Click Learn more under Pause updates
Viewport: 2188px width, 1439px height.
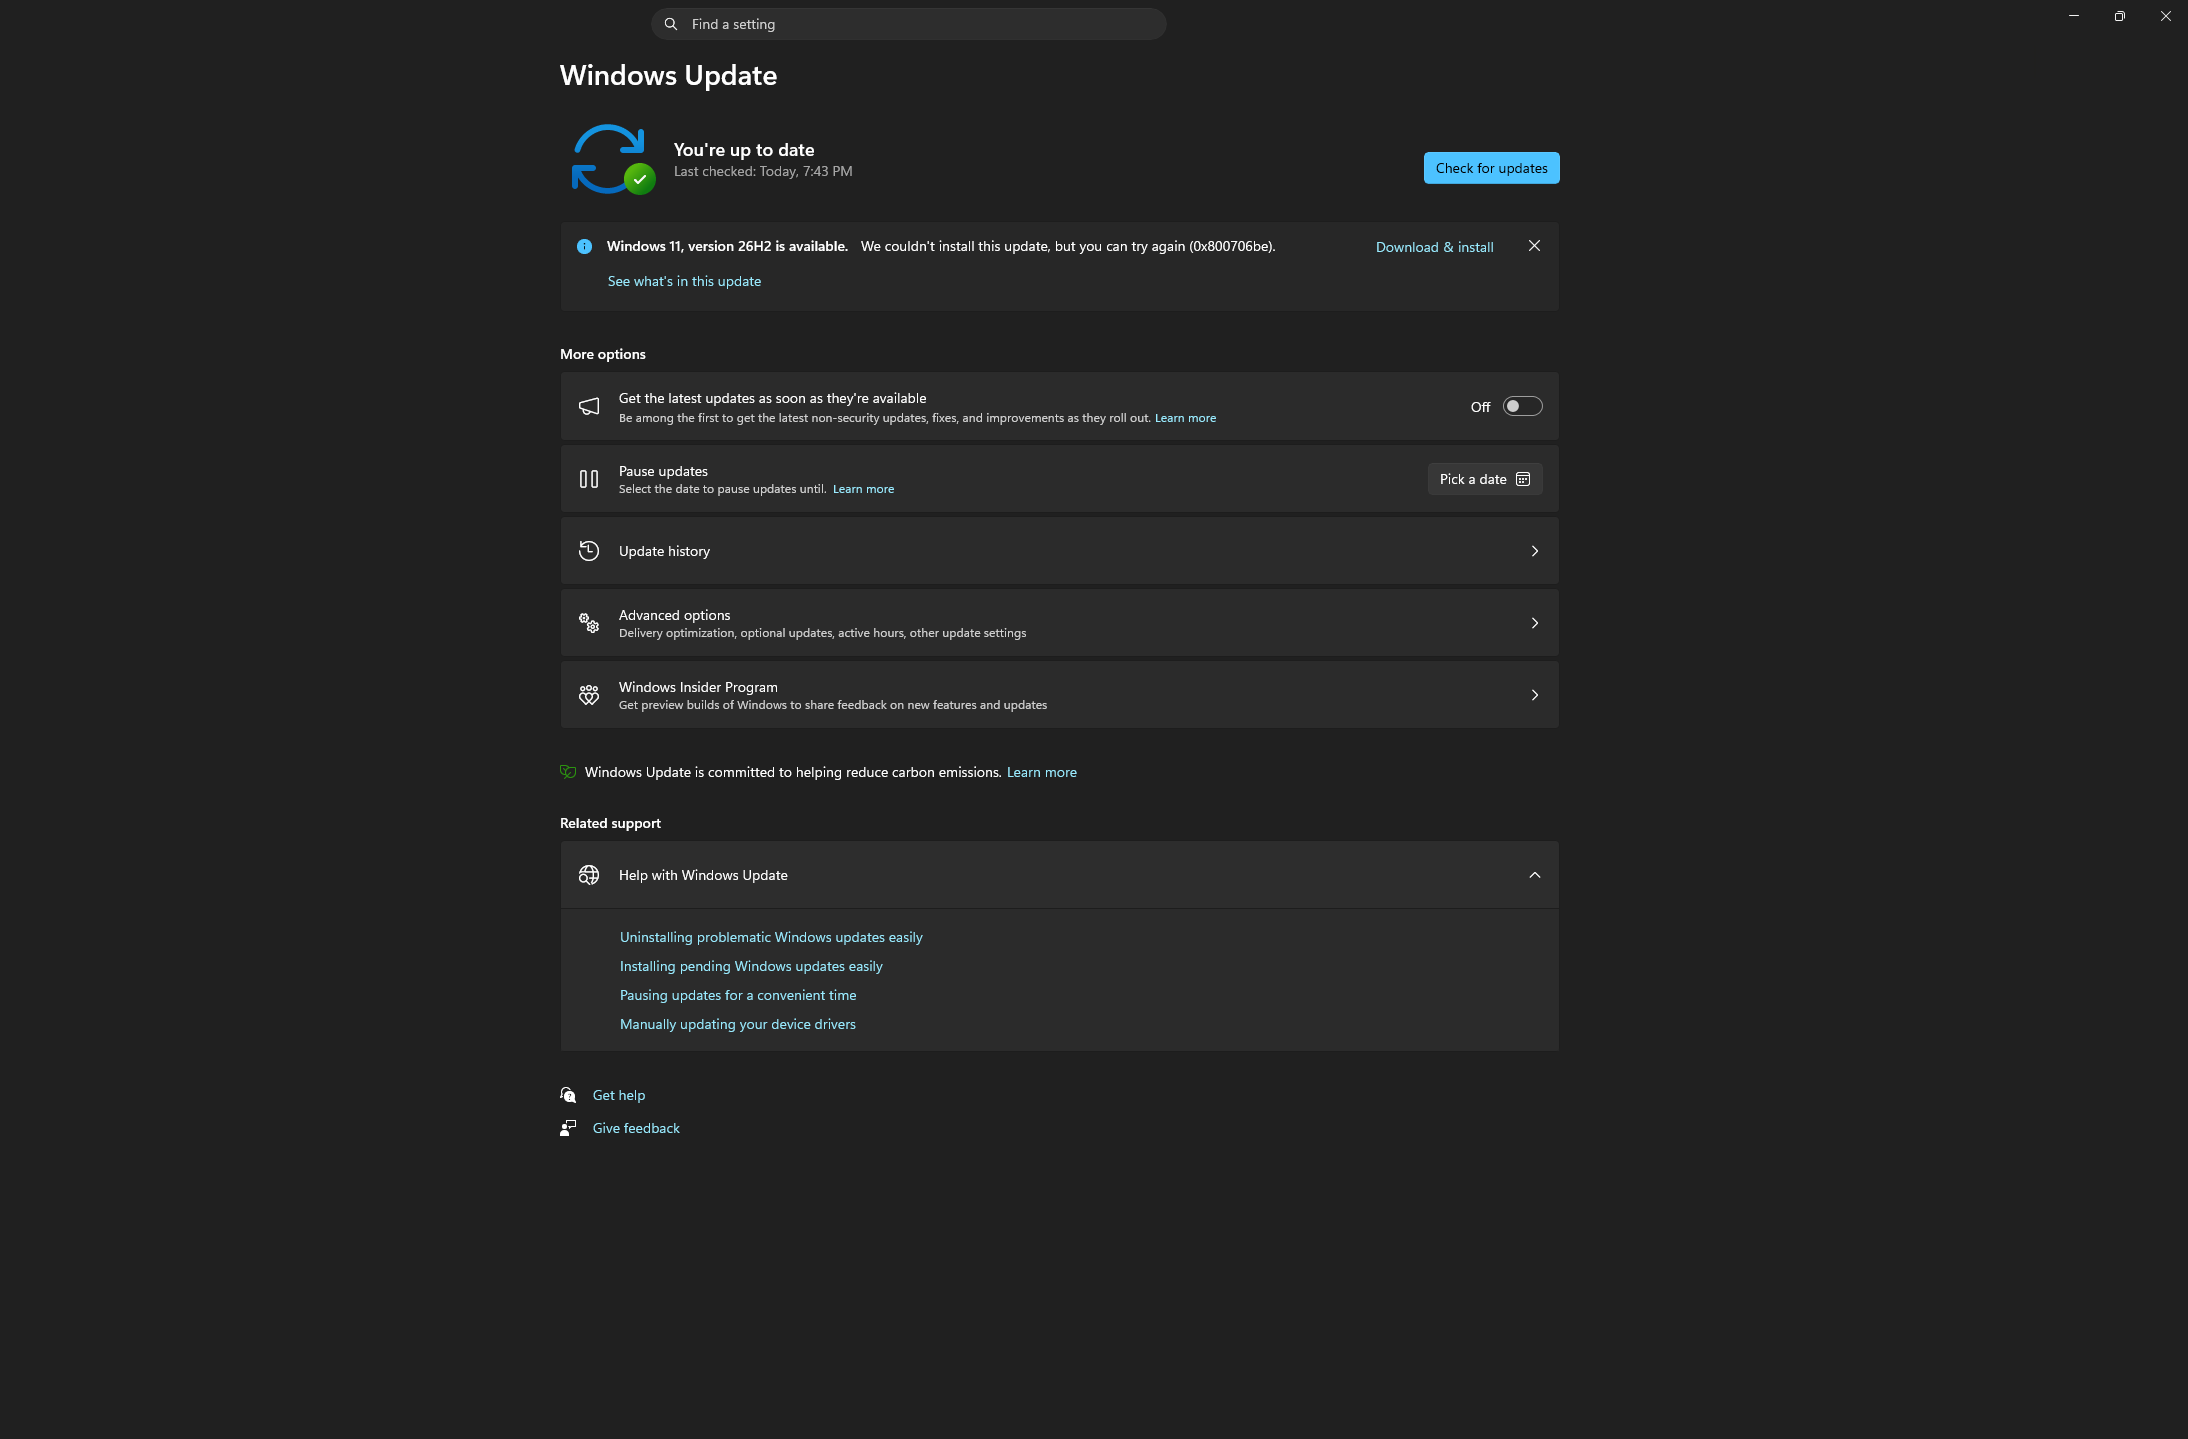(x=863, y=489)
